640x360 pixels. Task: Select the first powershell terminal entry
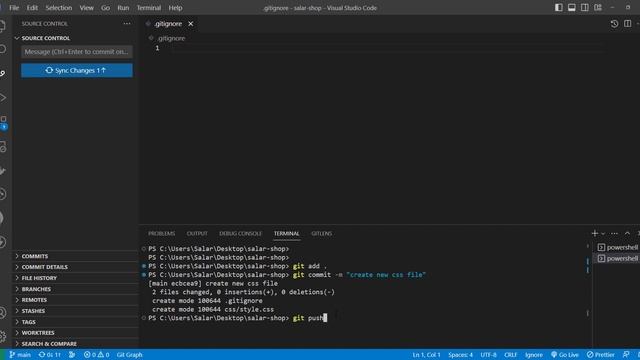(x=617, y=247)
